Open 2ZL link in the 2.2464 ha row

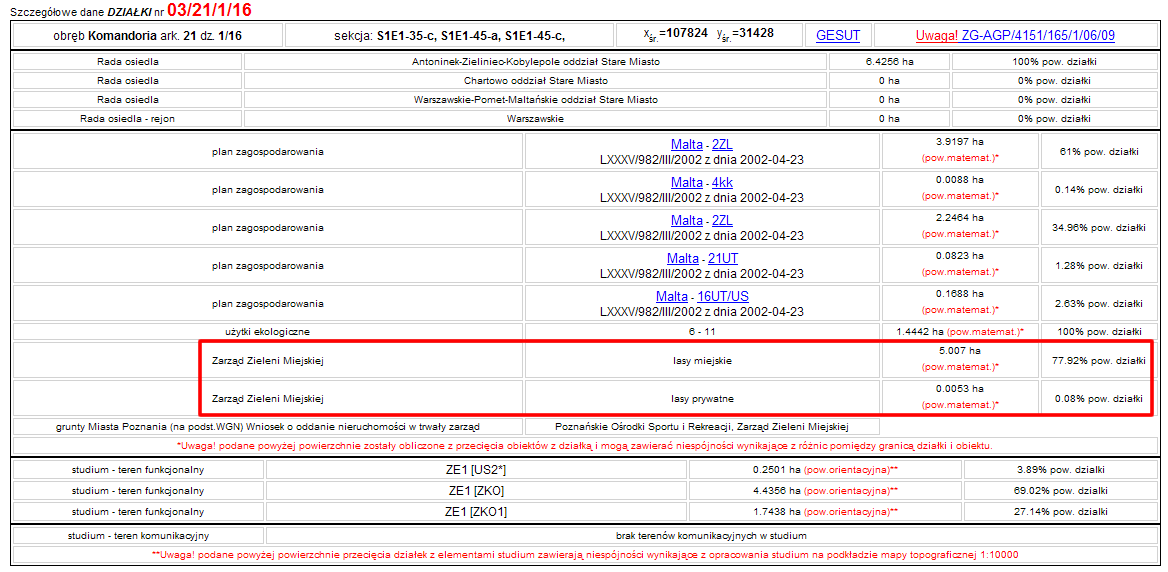click(x=722, y=220)
